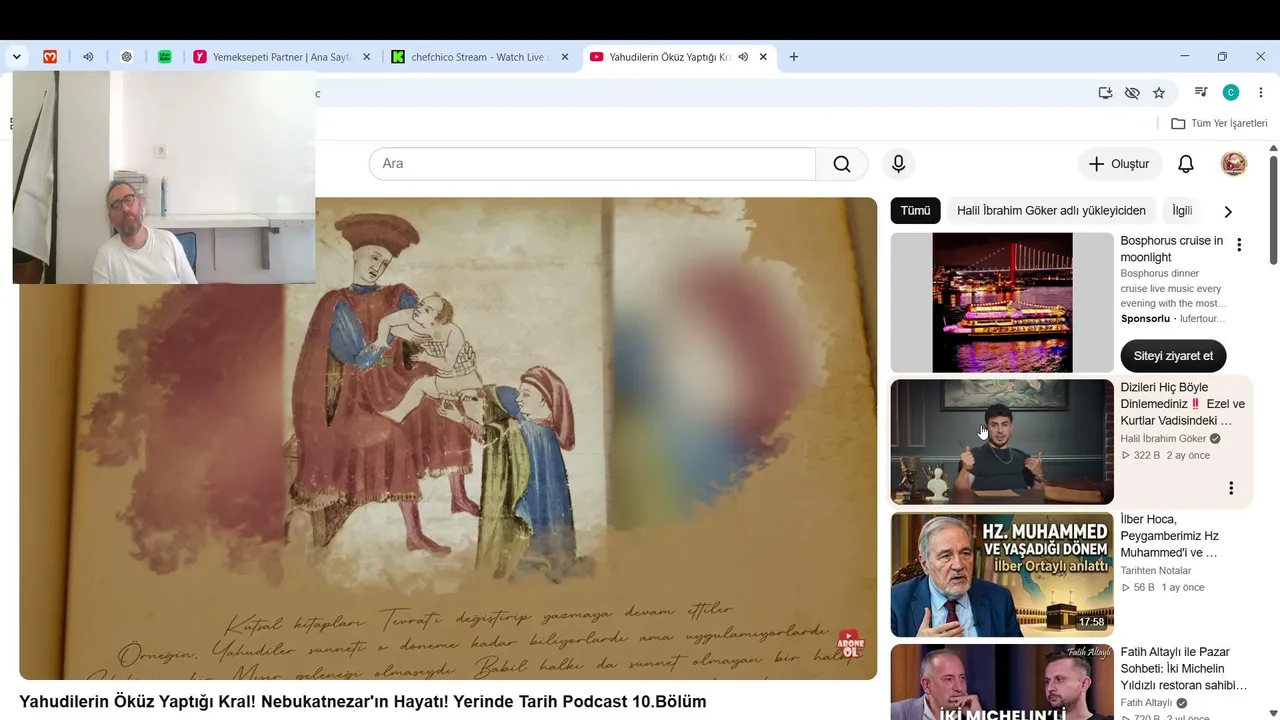Open options menu for the Bosphorus cruise ad
Image resolution: width=1280 pixels, height=720 pixels.
(x=1239, y=245)
